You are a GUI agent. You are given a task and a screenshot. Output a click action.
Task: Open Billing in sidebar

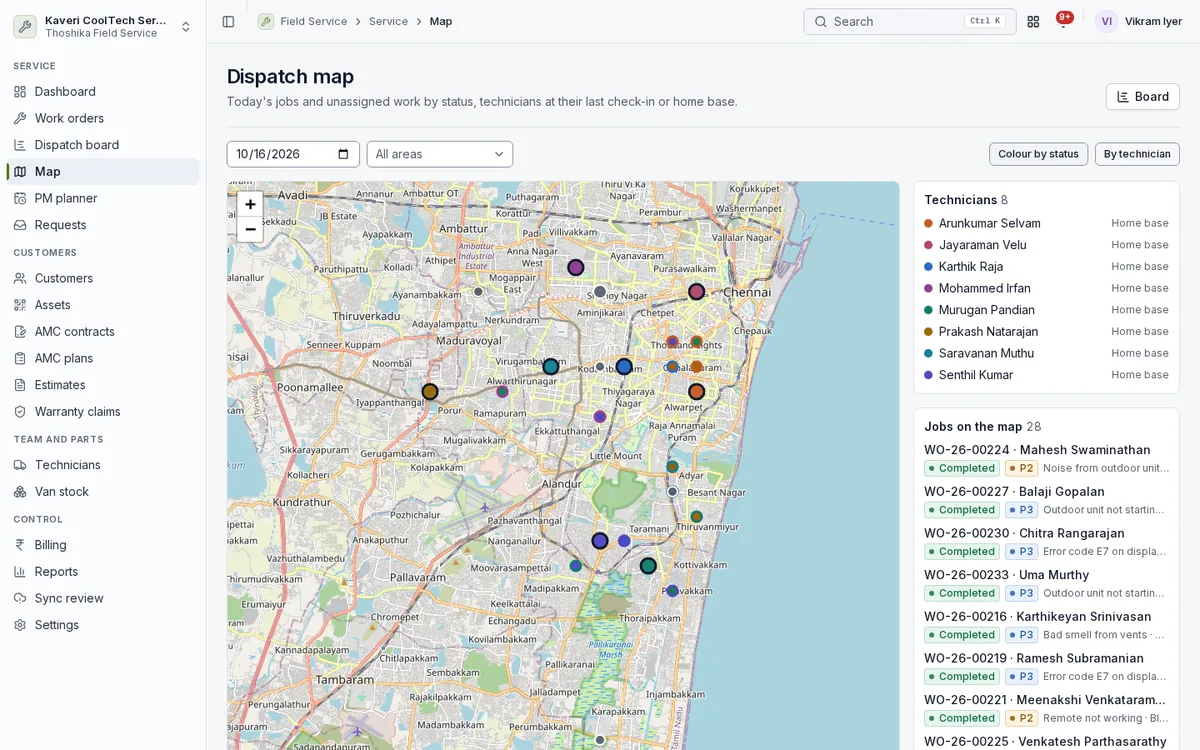103,545
